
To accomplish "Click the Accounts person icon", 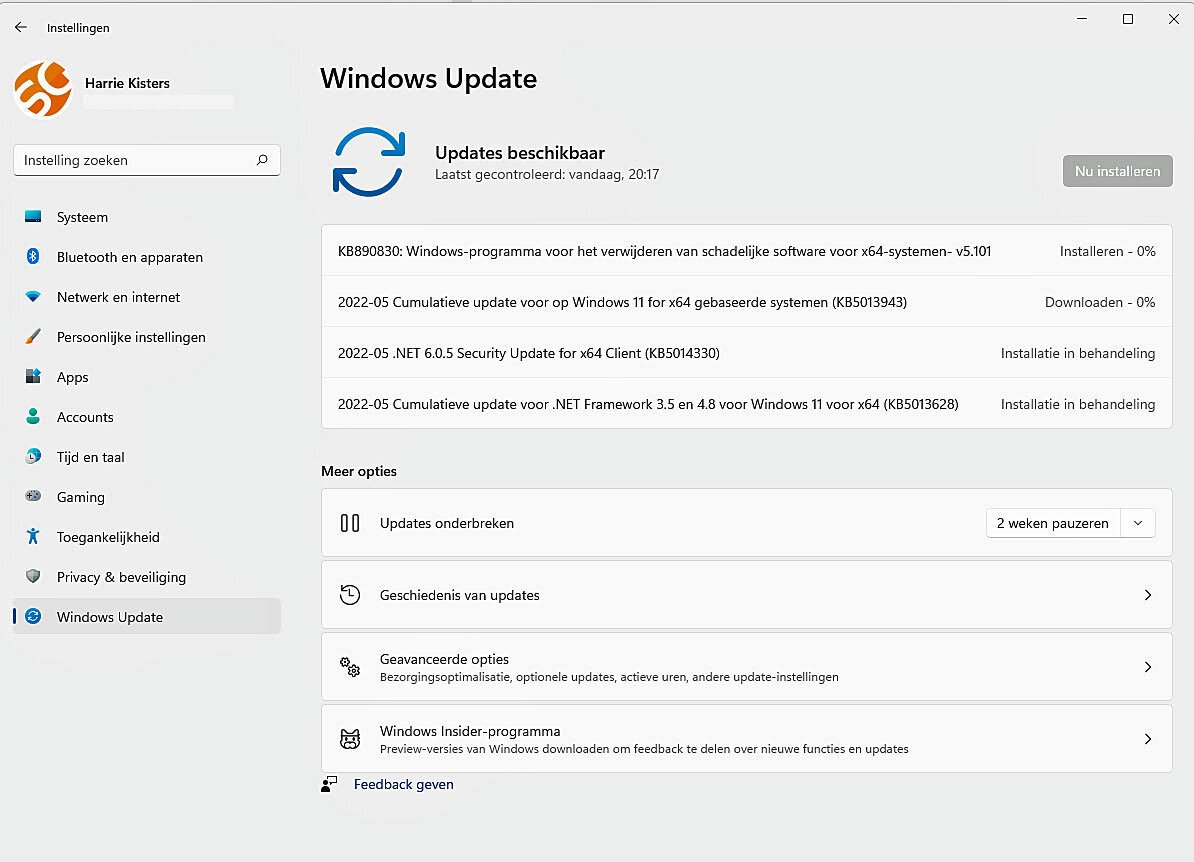I will click(x=33, y=417).
